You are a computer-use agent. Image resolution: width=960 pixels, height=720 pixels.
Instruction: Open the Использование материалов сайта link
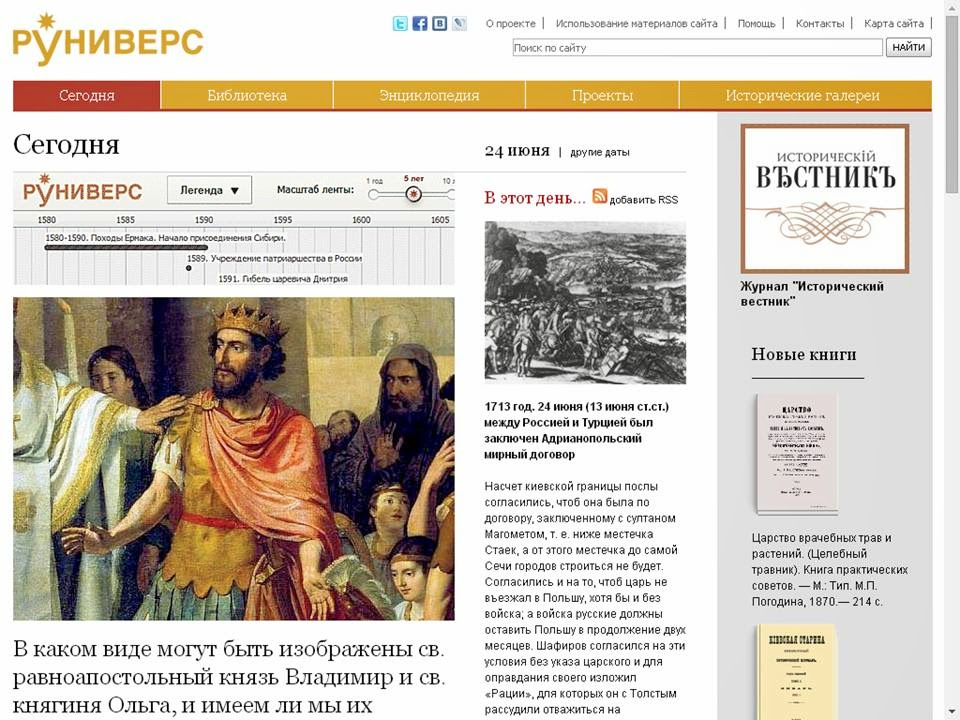tap(636, 24)
